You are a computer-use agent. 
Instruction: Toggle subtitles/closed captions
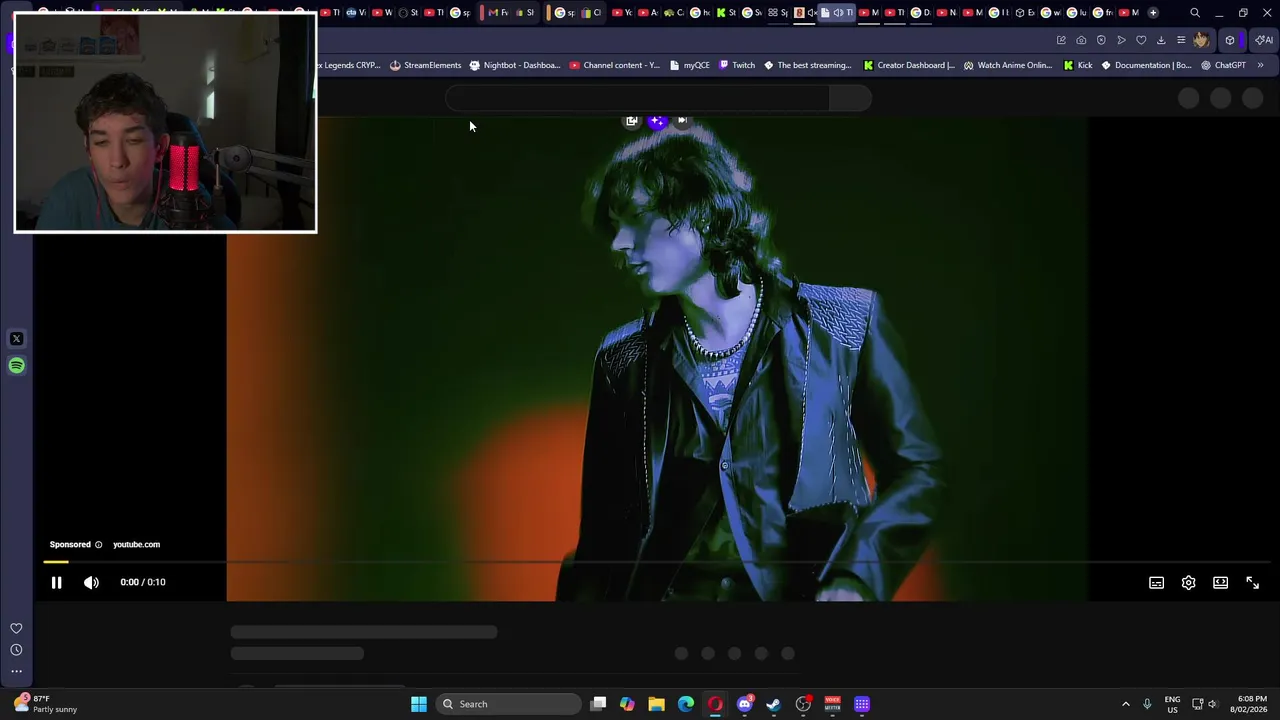[x=1156, y=583]
